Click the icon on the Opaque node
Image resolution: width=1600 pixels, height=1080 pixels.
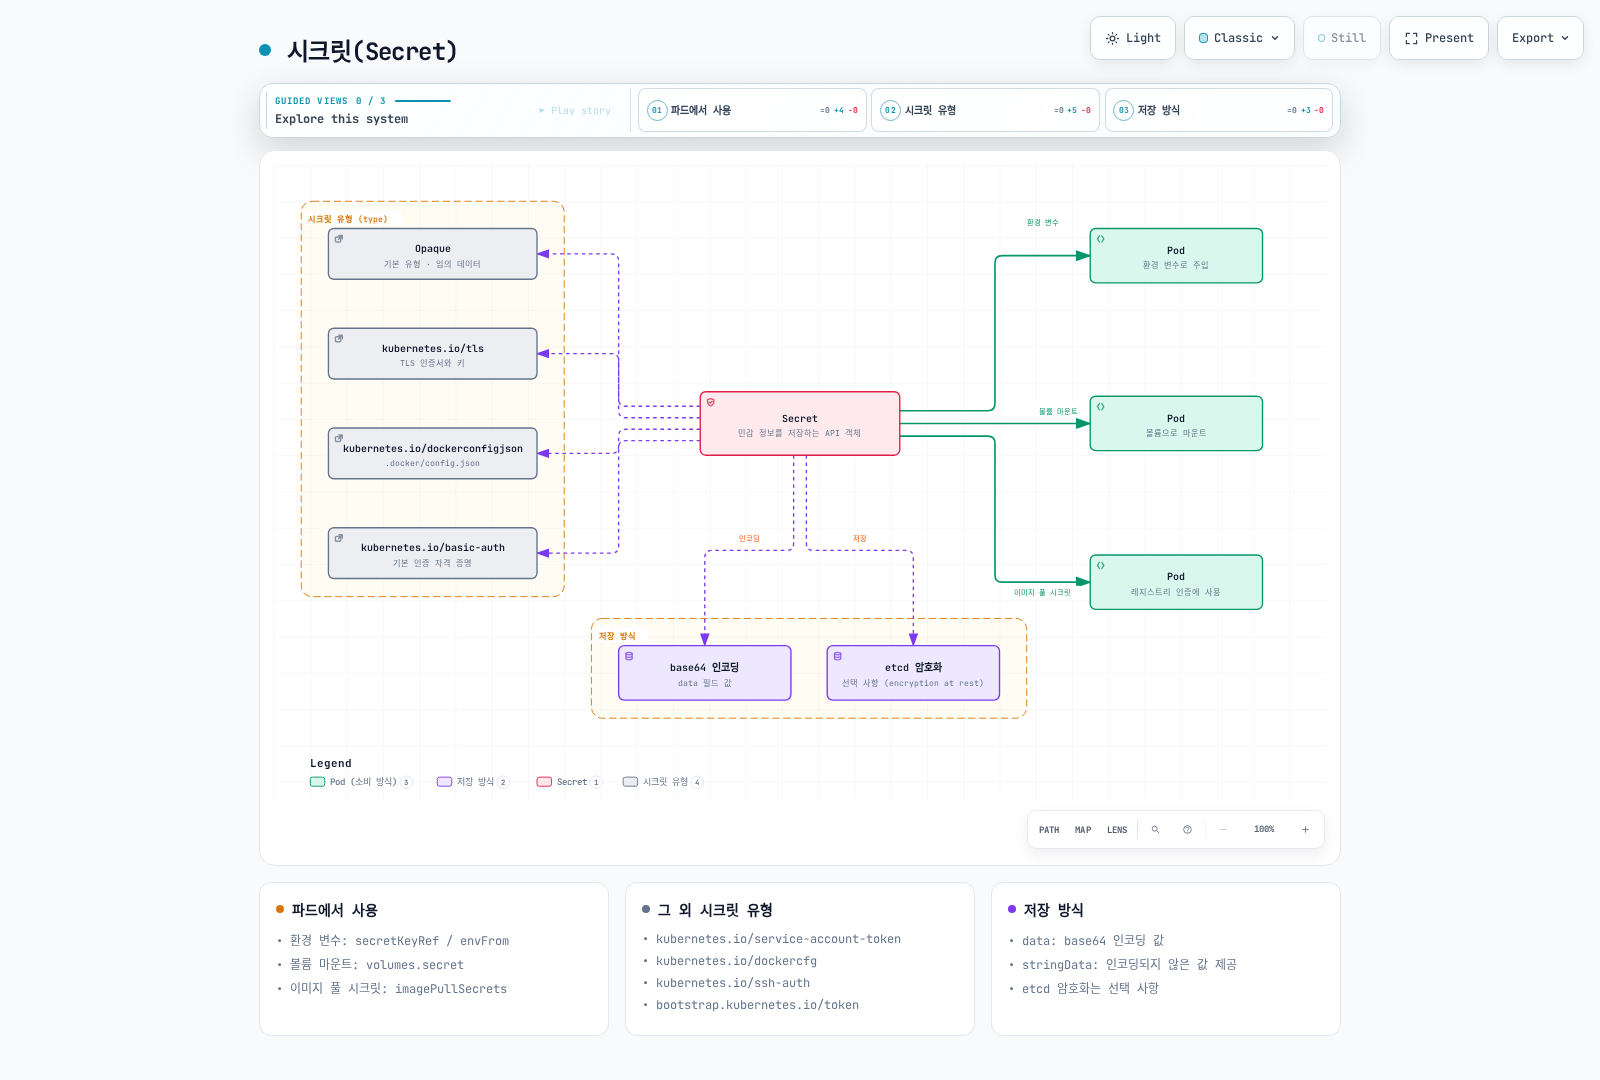339,239
